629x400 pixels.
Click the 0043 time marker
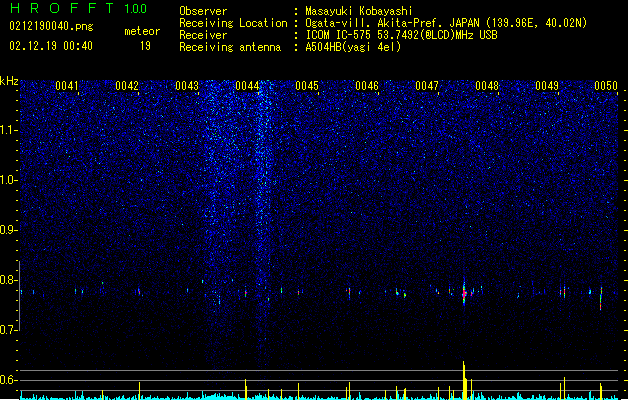click(x=187, y=86)
